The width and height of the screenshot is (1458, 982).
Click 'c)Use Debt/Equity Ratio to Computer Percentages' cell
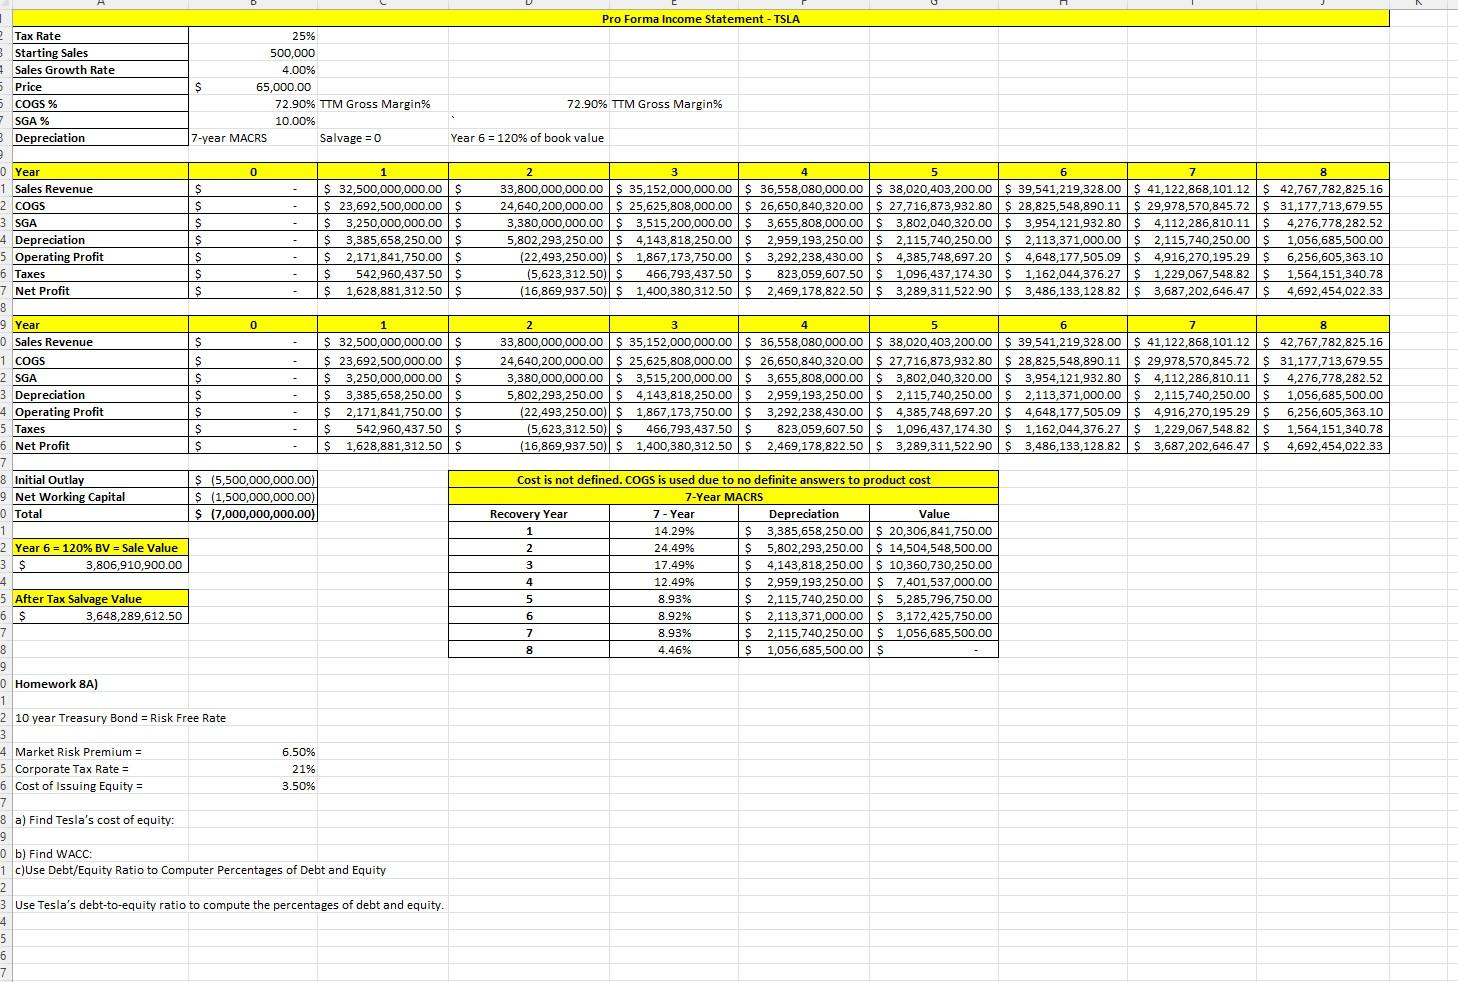coord(200,870)
